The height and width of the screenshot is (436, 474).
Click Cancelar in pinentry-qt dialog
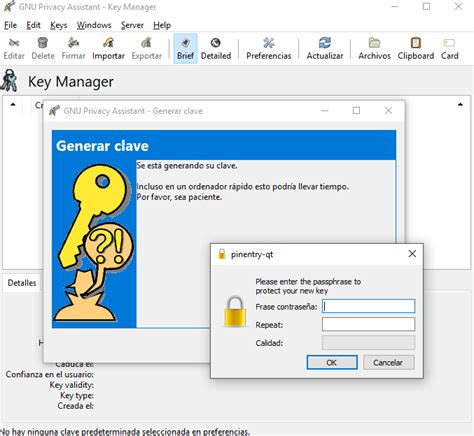388,362
